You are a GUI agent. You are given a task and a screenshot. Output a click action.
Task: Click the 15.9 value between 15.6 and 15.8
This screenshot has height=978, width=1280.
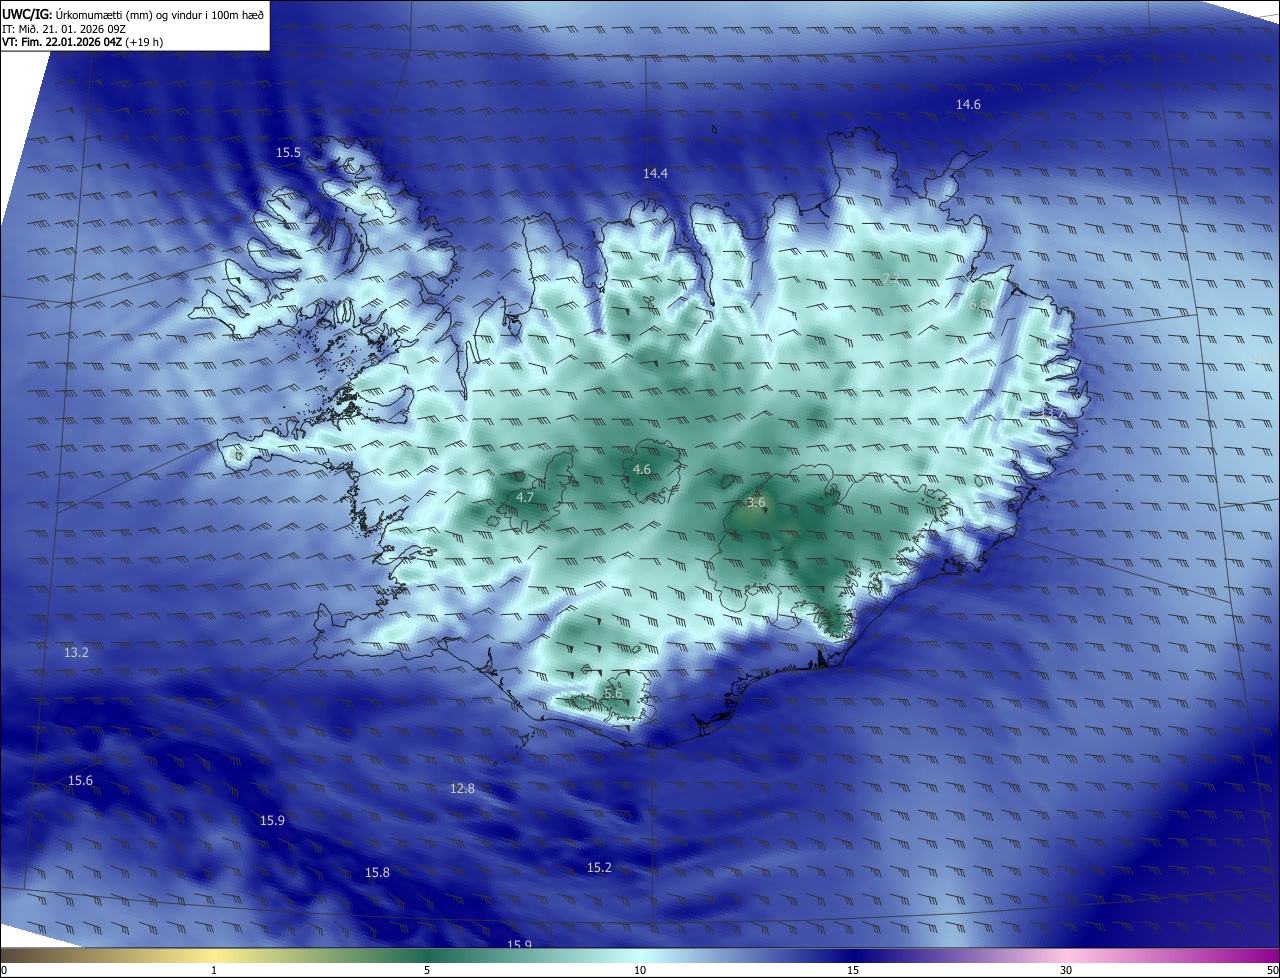click(272, 820)
